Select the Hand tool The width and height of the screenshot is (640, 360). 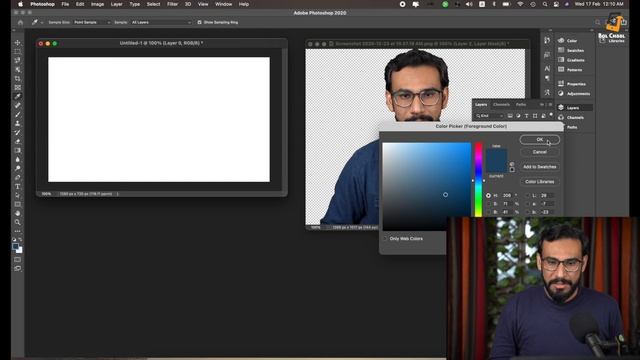tap(18, 213)
